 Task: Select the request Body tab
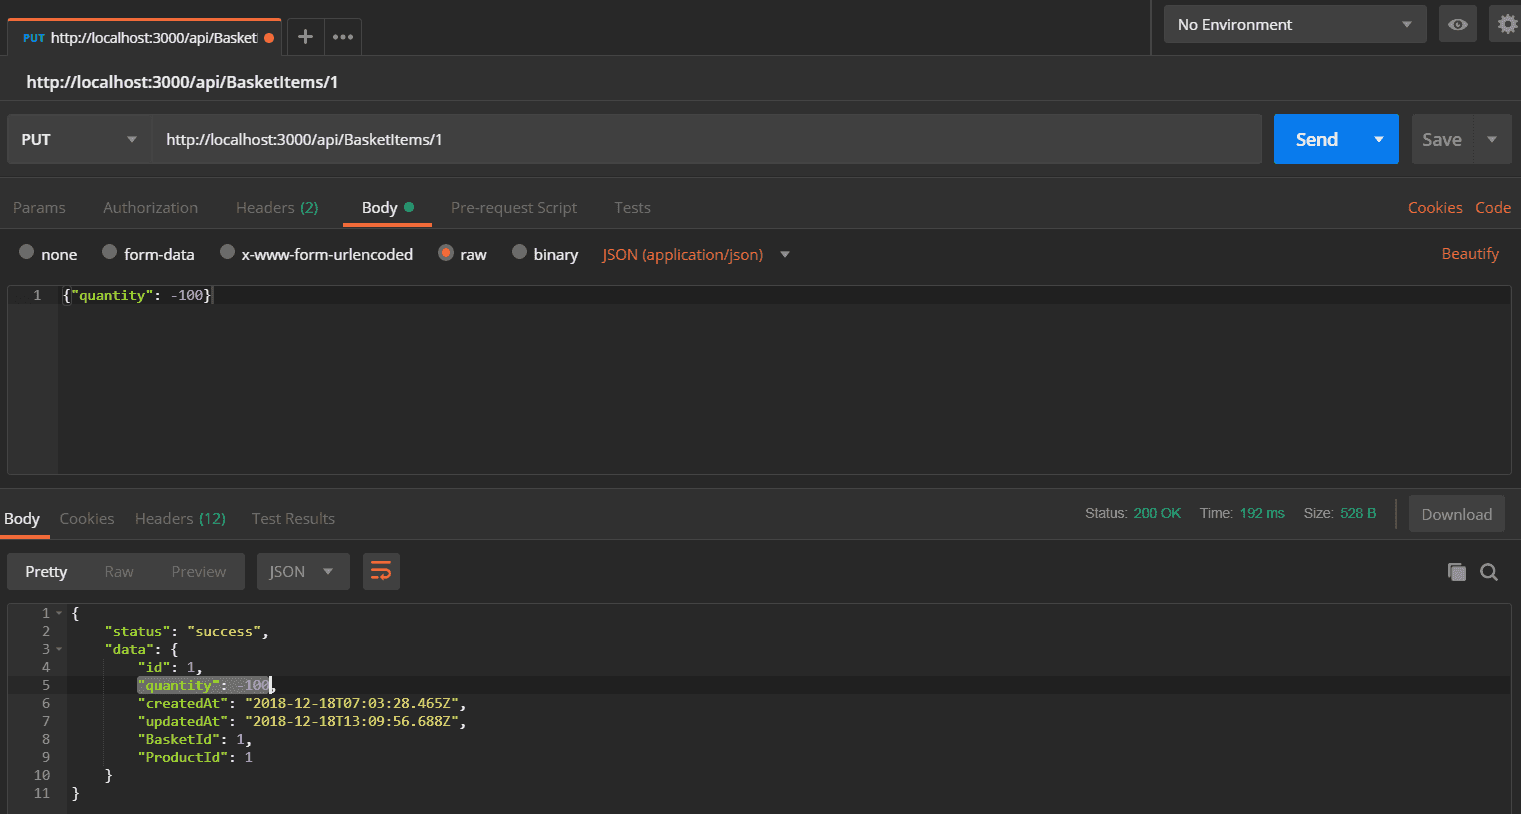[387, 207]
